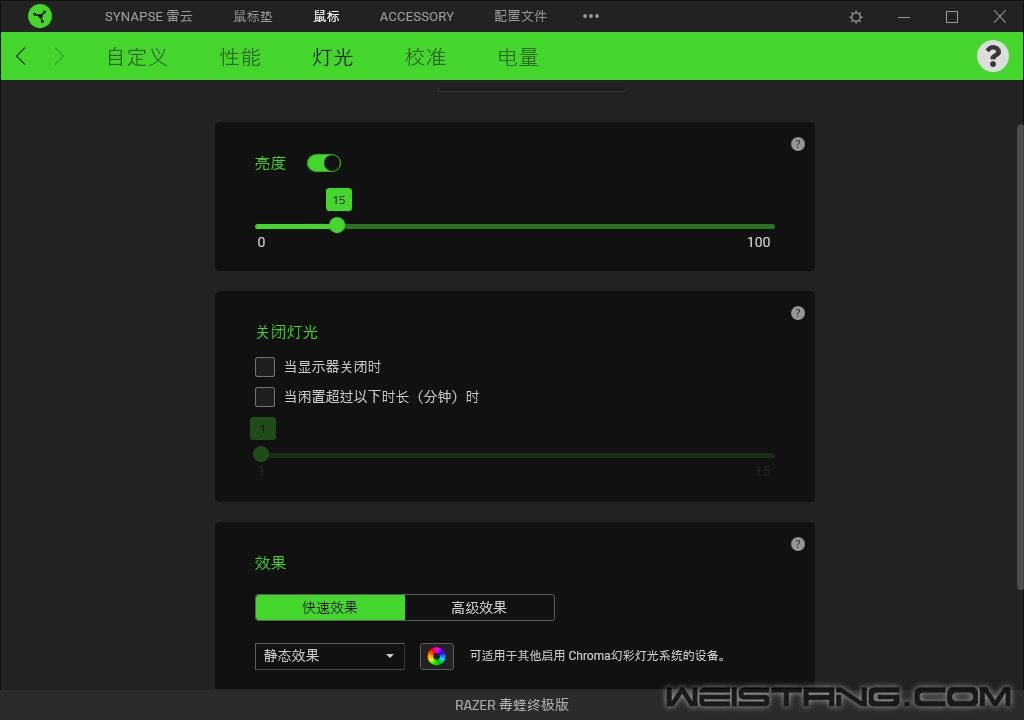
Task: Click the brightness slider handle at 15
Action: point(337,225)
